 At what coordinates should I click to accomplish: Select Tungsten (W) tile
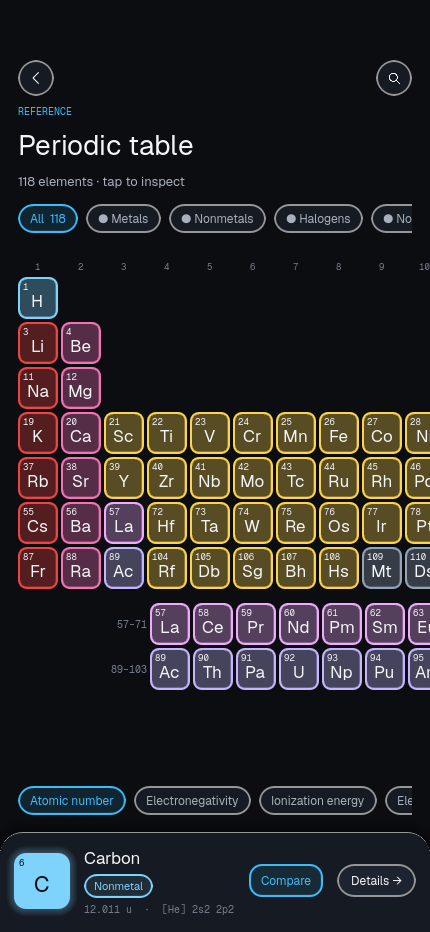[253, 523]
